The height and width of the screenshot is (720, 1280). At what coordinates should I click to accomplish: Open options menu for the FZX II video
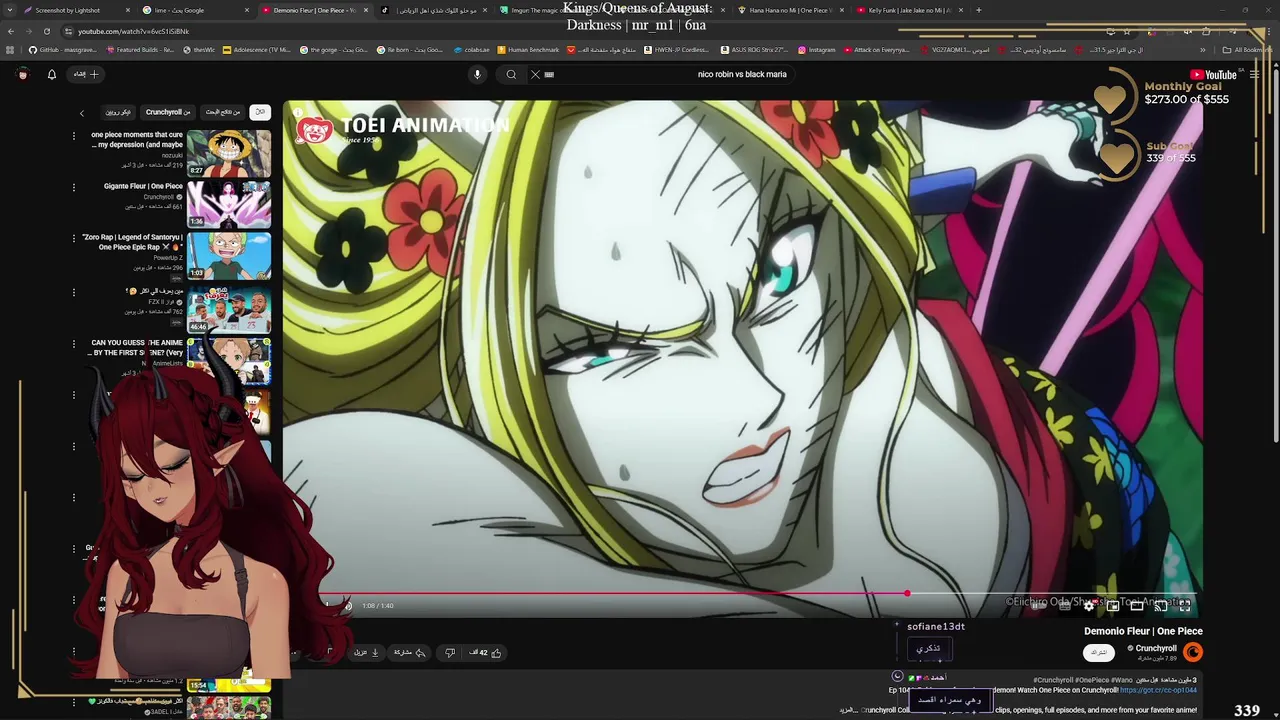tap(73, 292)
